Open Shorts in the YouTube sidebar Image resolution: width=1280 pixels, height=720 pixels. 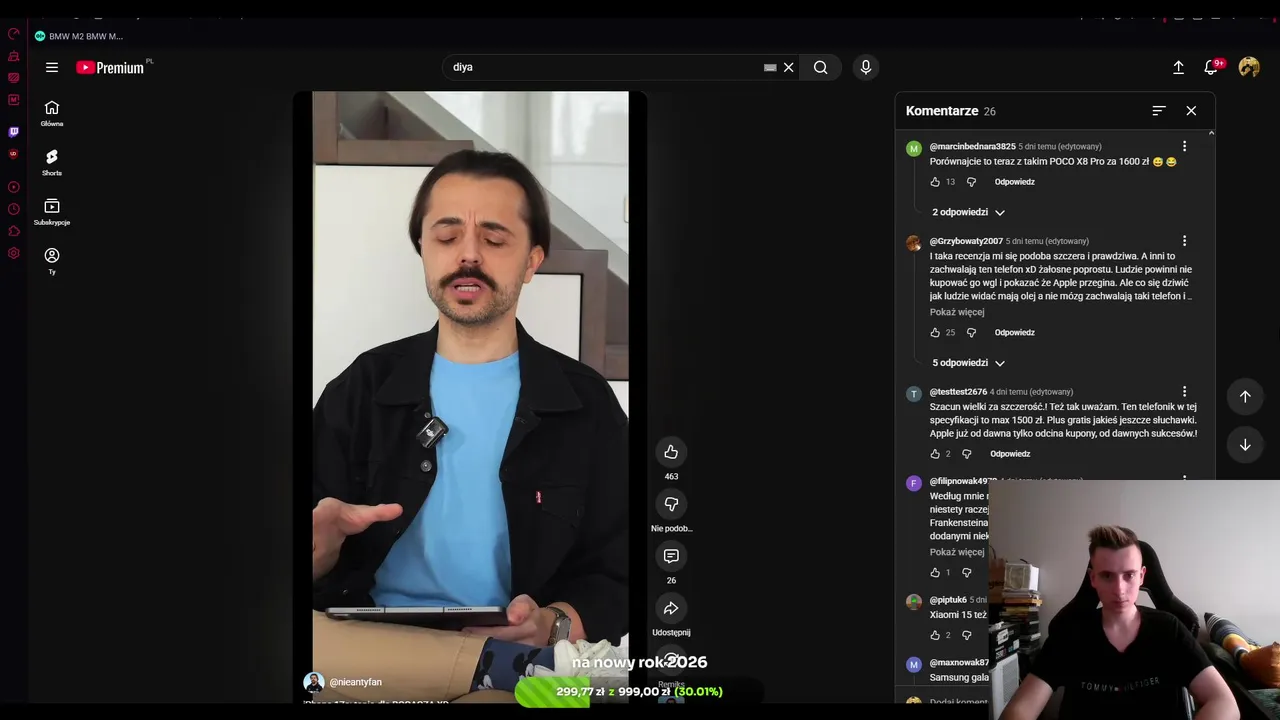point(52,163)
